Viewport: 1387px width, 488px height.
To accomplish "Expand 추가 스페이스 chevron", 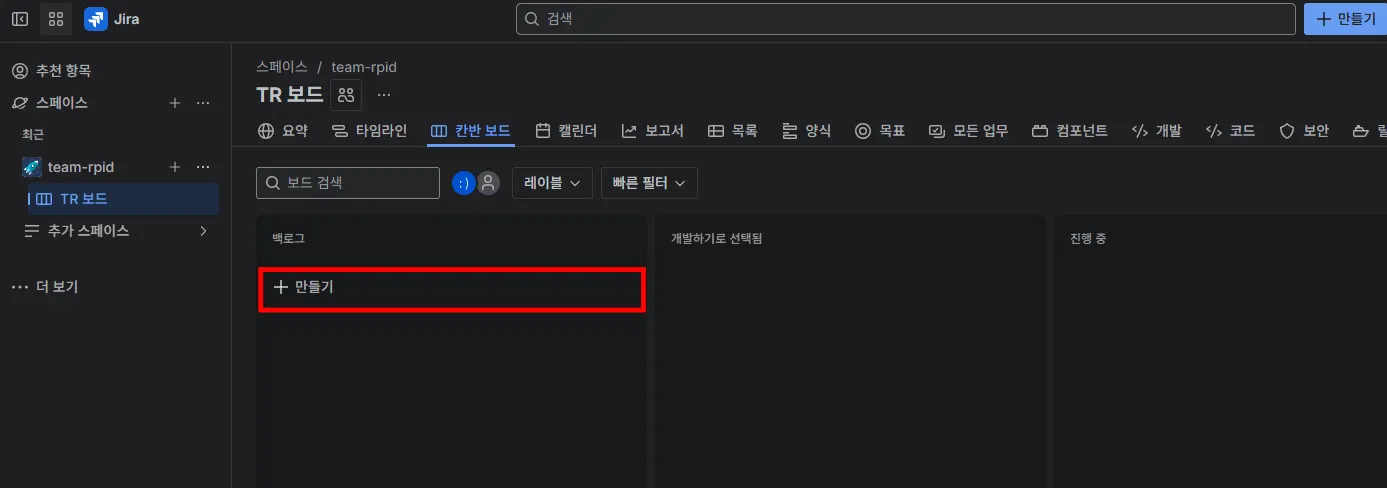I will pos(203,230).
